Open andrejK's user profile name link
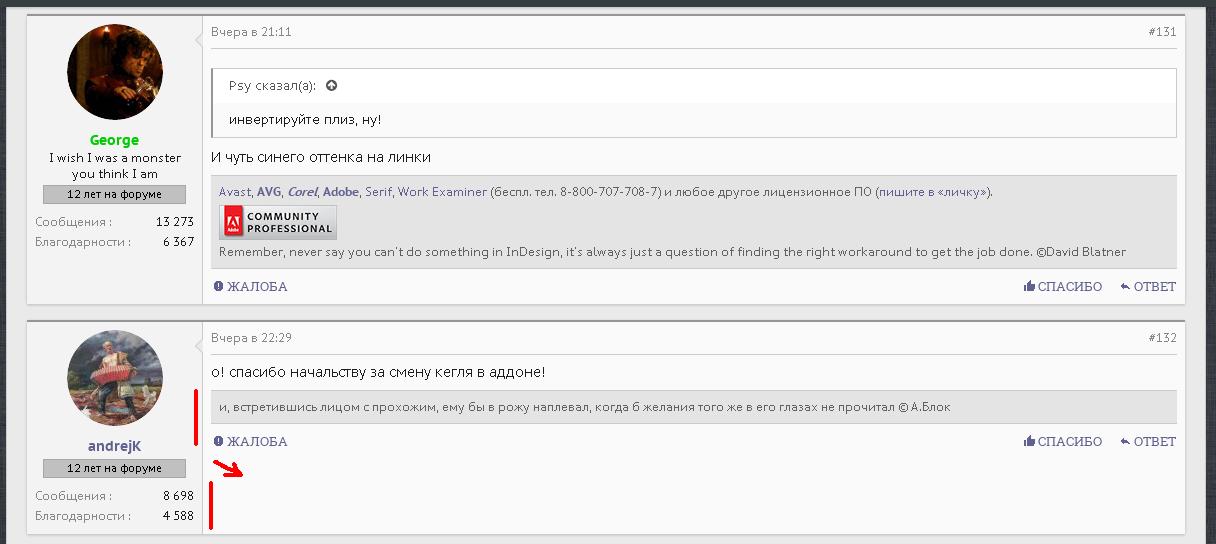1216x544 pixels. pos(114,447)
